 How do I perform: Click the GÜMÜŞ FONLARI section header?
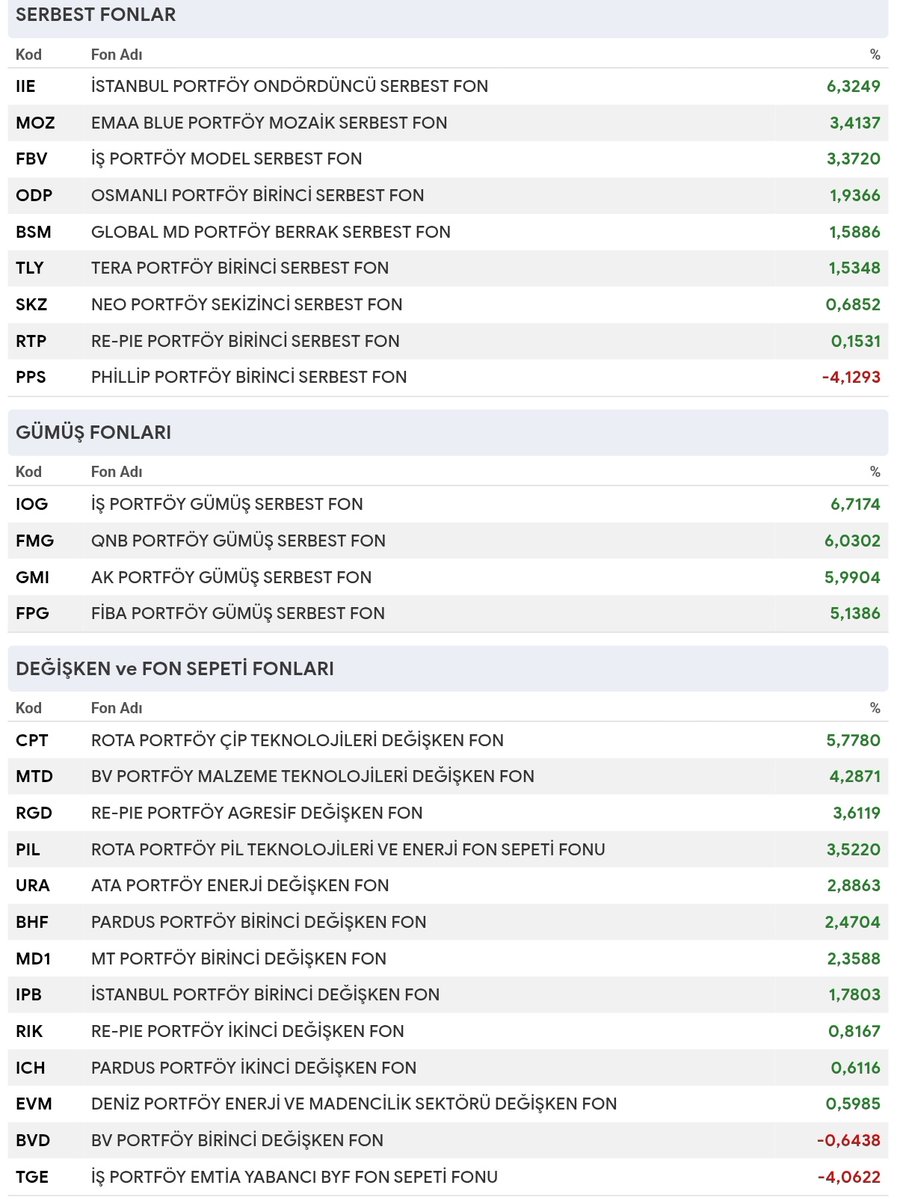click(x=93, y=432)
